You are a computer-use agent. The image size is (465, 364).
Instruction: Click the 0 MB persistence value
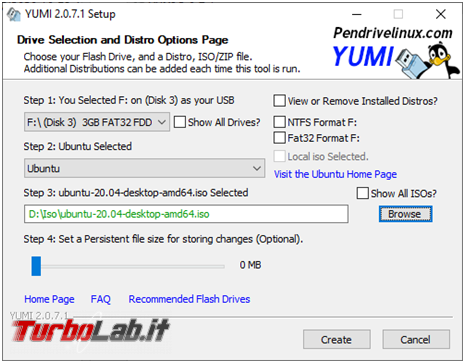[250, 265]
